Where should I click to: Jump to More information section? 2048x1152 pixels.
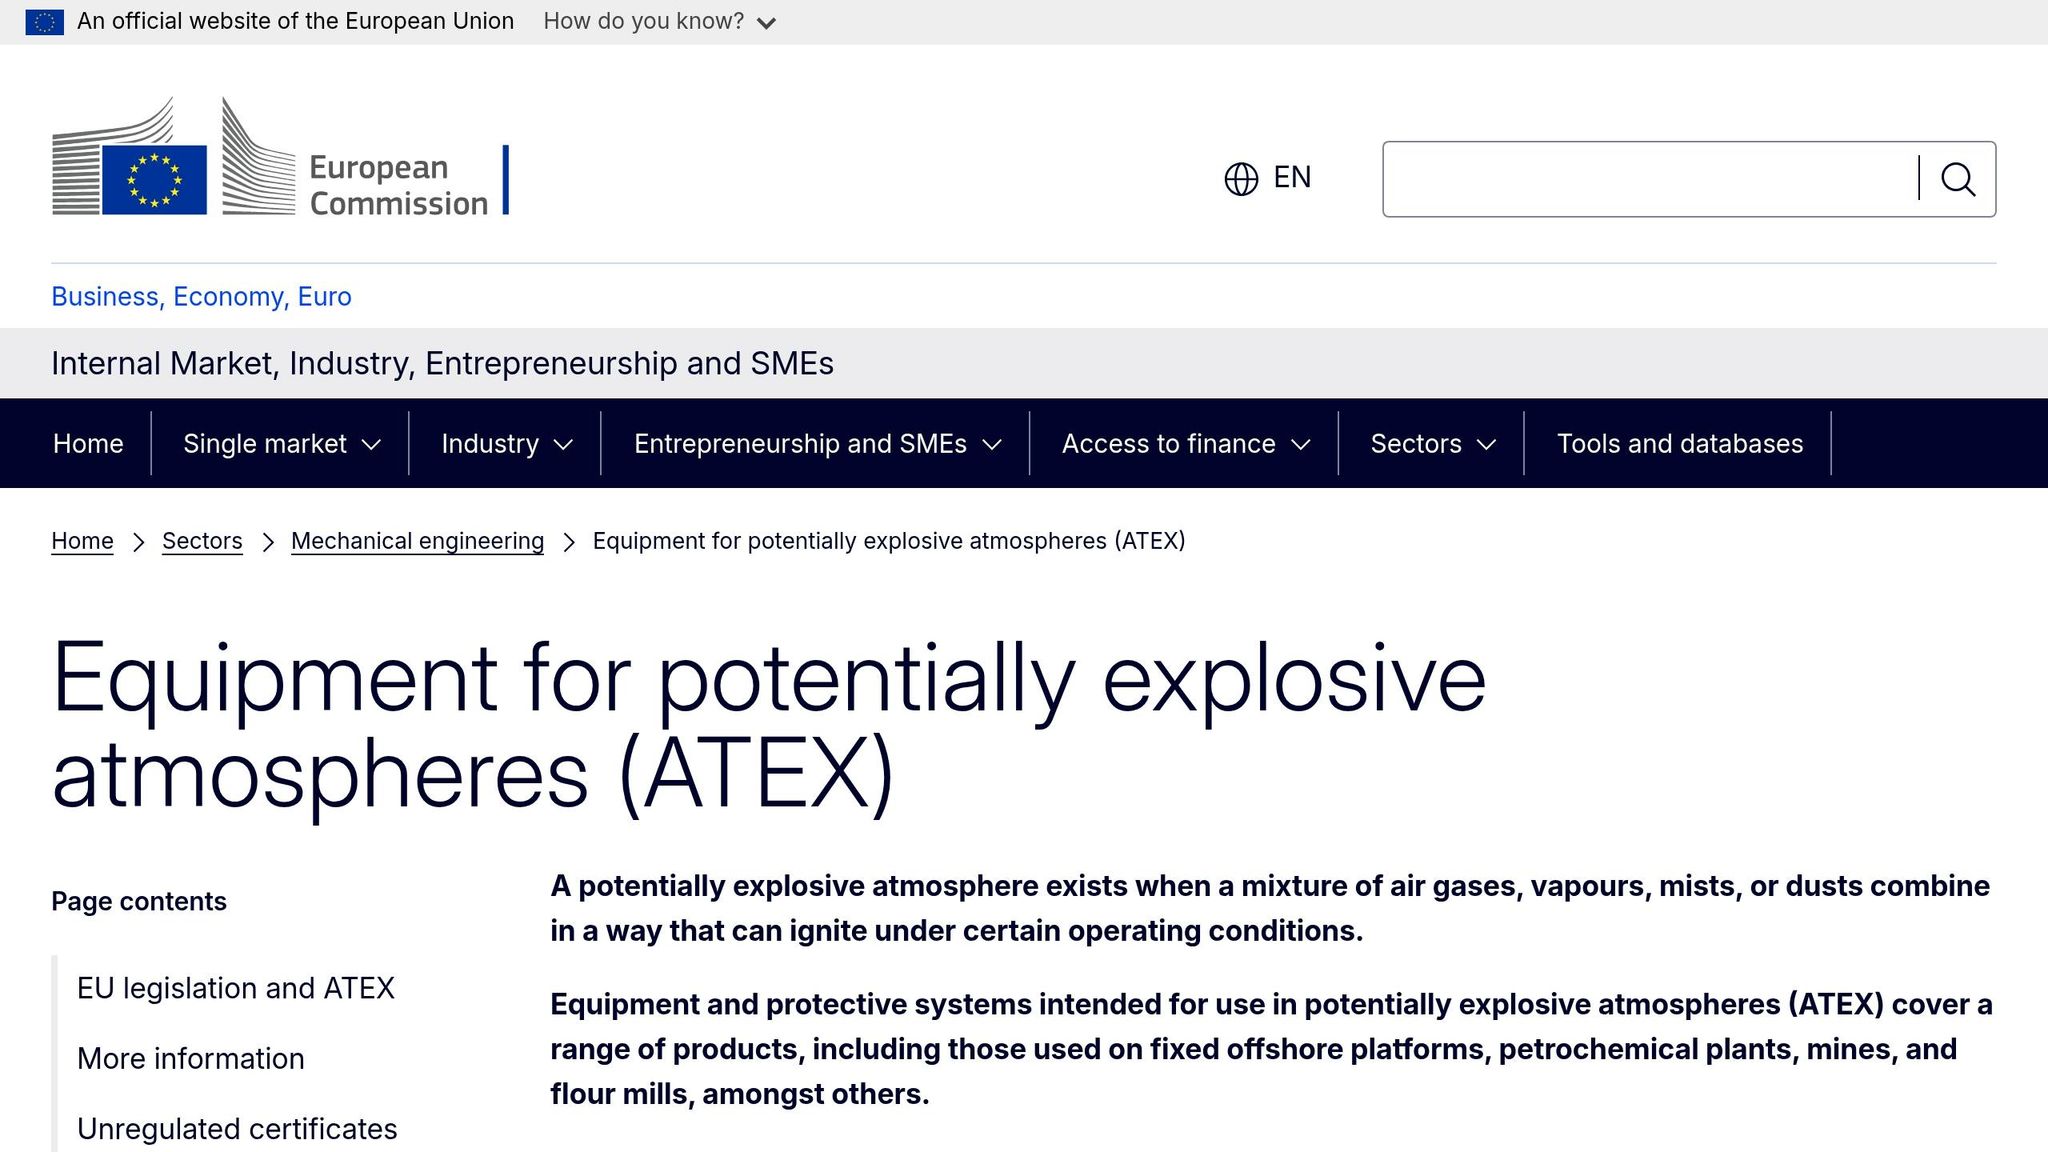[190, 1058]
